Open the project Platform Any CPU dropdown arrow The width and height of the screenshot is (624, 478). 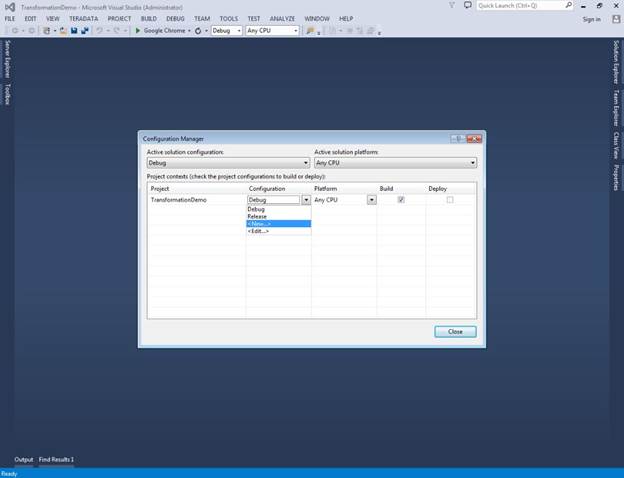372,200
